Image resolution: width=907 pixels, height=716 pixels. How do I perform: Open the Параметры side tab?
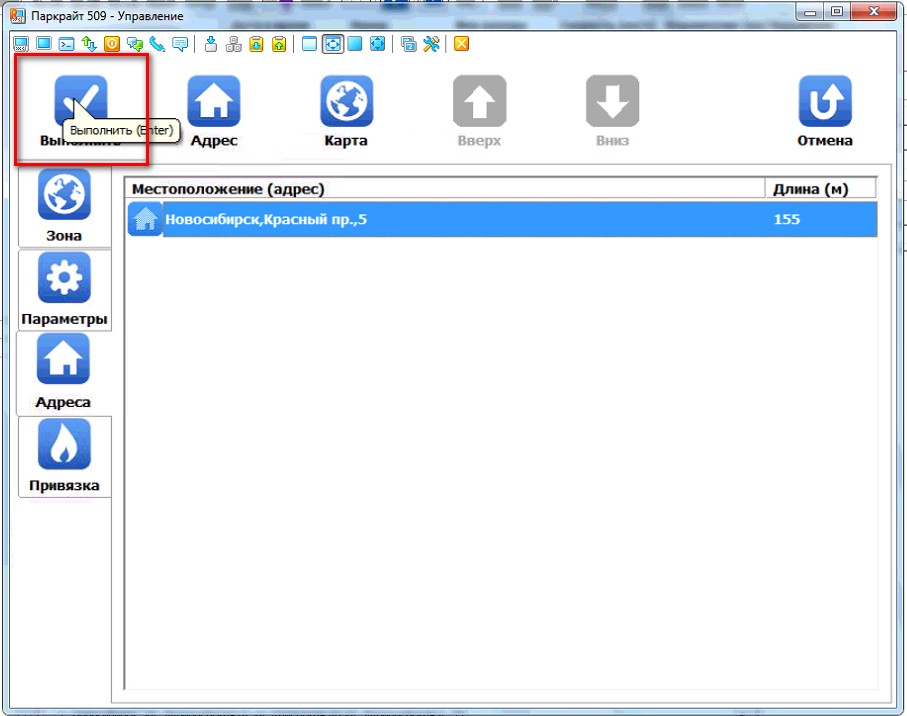coord(64,290)
